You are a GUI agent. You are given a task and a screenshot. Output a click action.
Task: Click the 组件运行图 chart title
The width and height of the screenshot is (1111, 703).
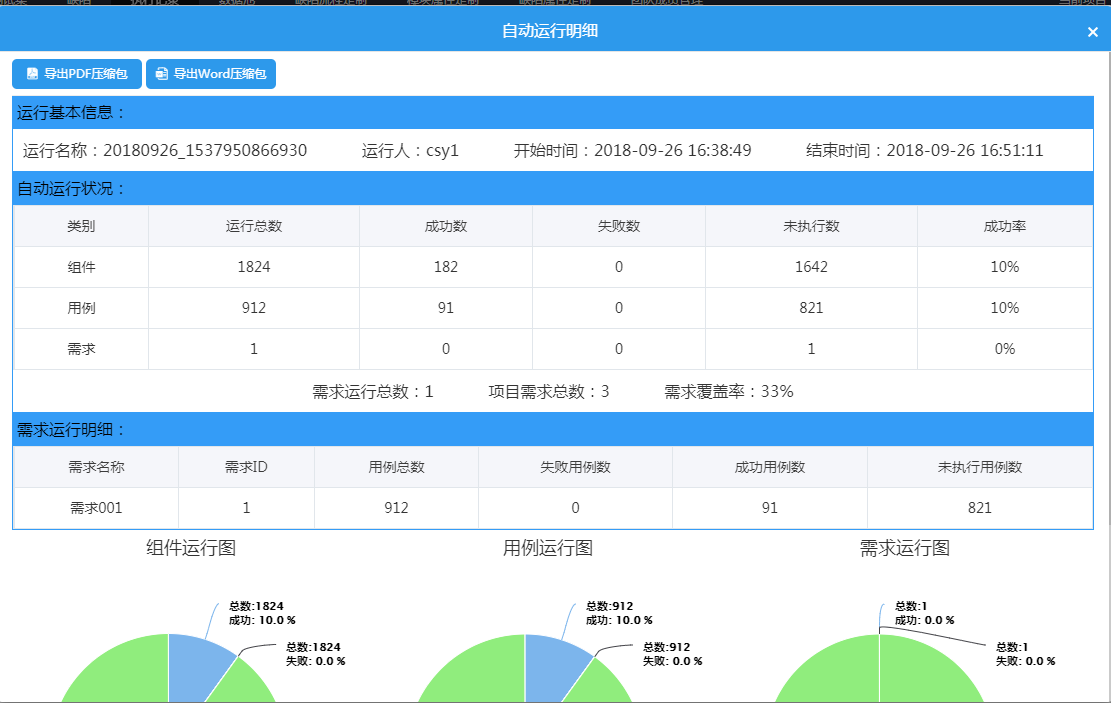click(191, 548)
